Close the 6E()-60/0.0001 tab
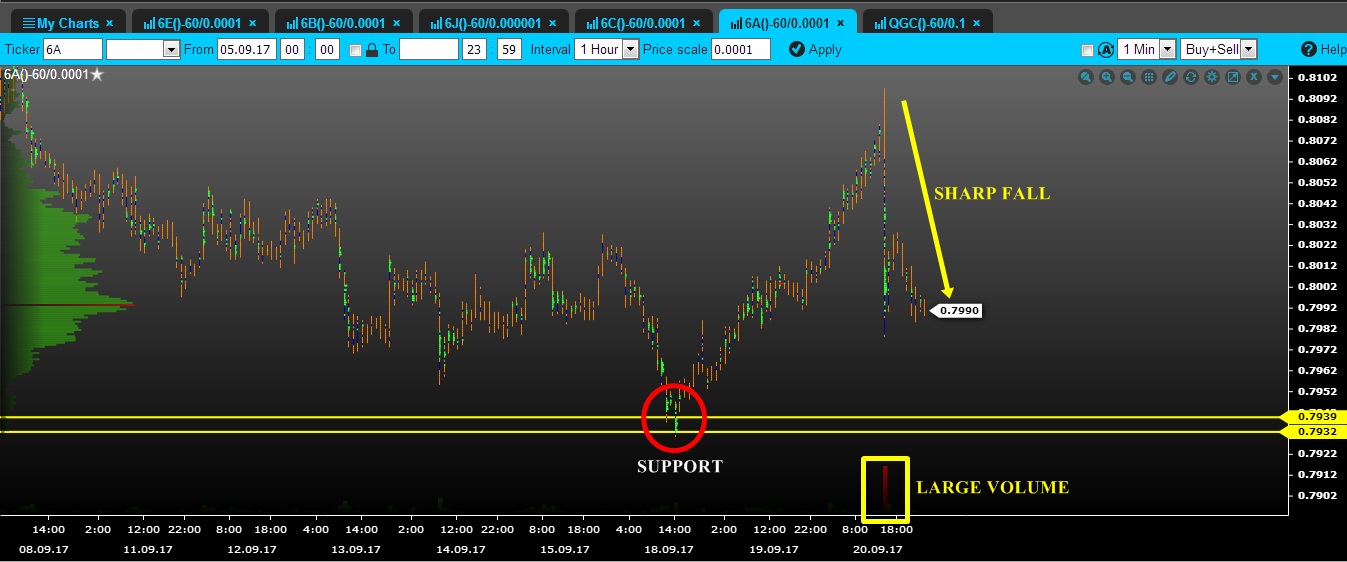Viewport: 1347px width, 562px height. pos(253,23)
